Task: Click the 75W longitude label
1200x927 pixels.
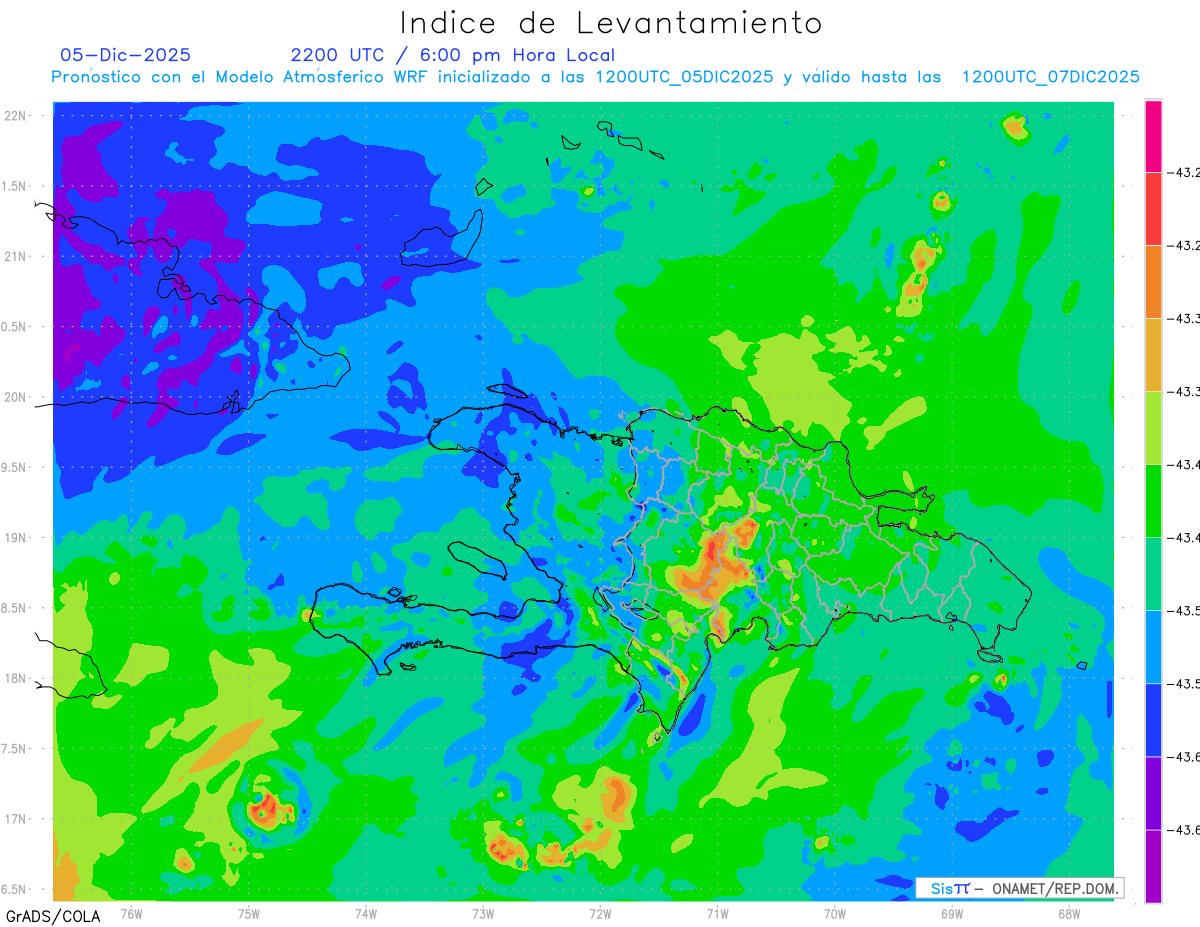Action: coord(249,913)
